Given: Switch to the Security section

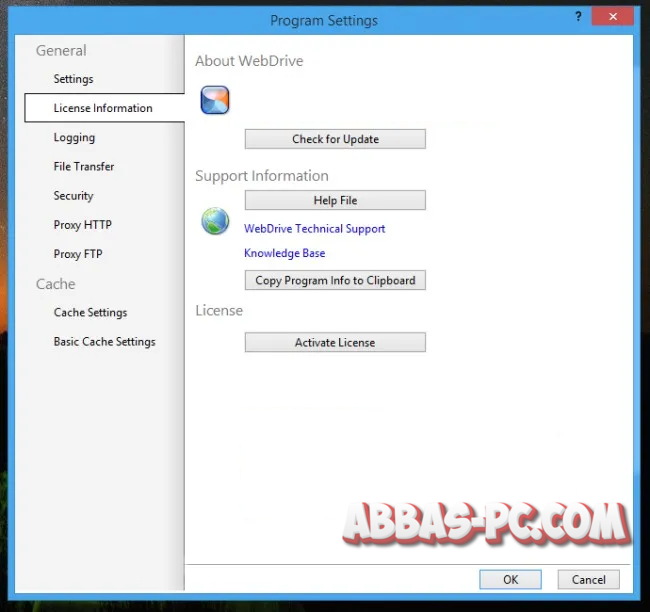Looking at the screenshot, I should click(x=73, y=196).
